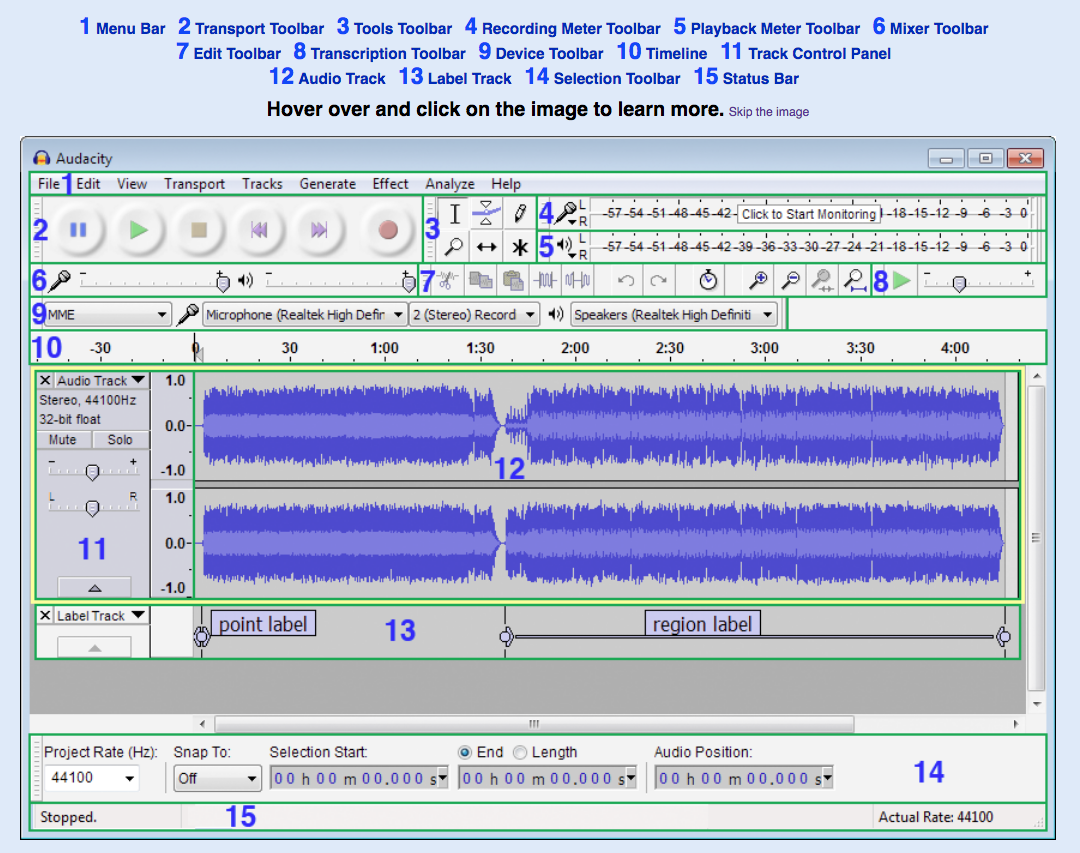1080x853 pixels.
Task: Open the Generate menu
Action: coord(327,184)
